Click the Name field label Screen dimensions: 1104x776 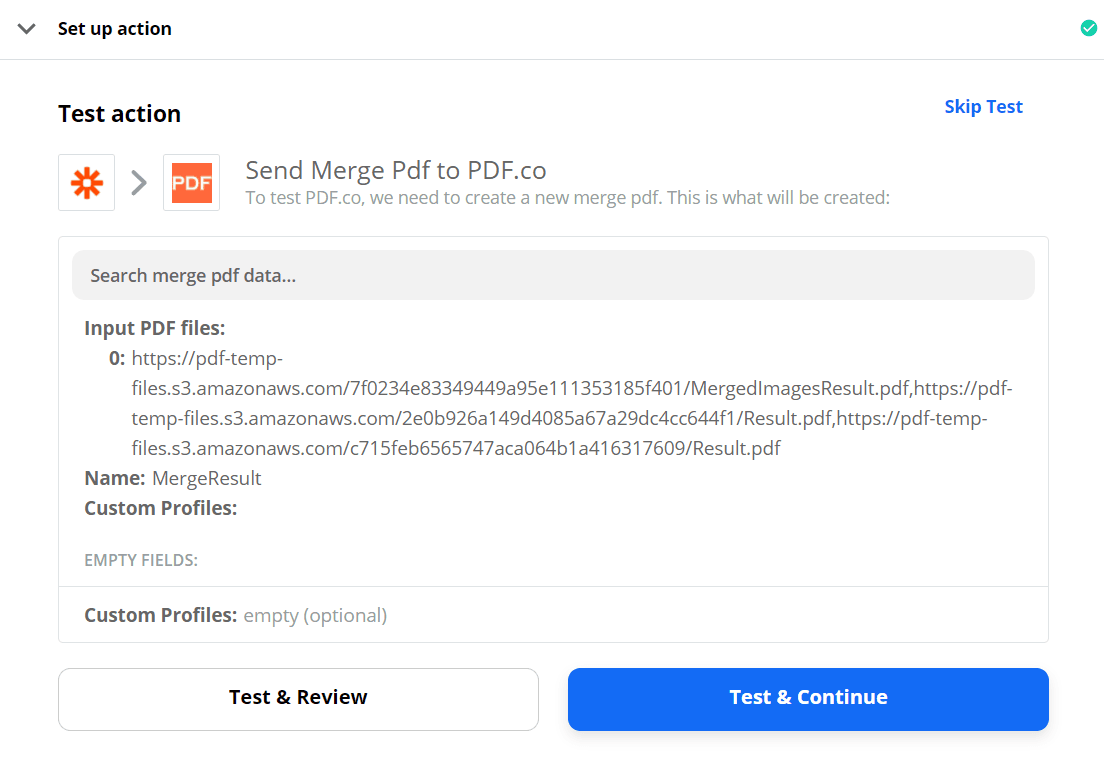click(114, 478)
